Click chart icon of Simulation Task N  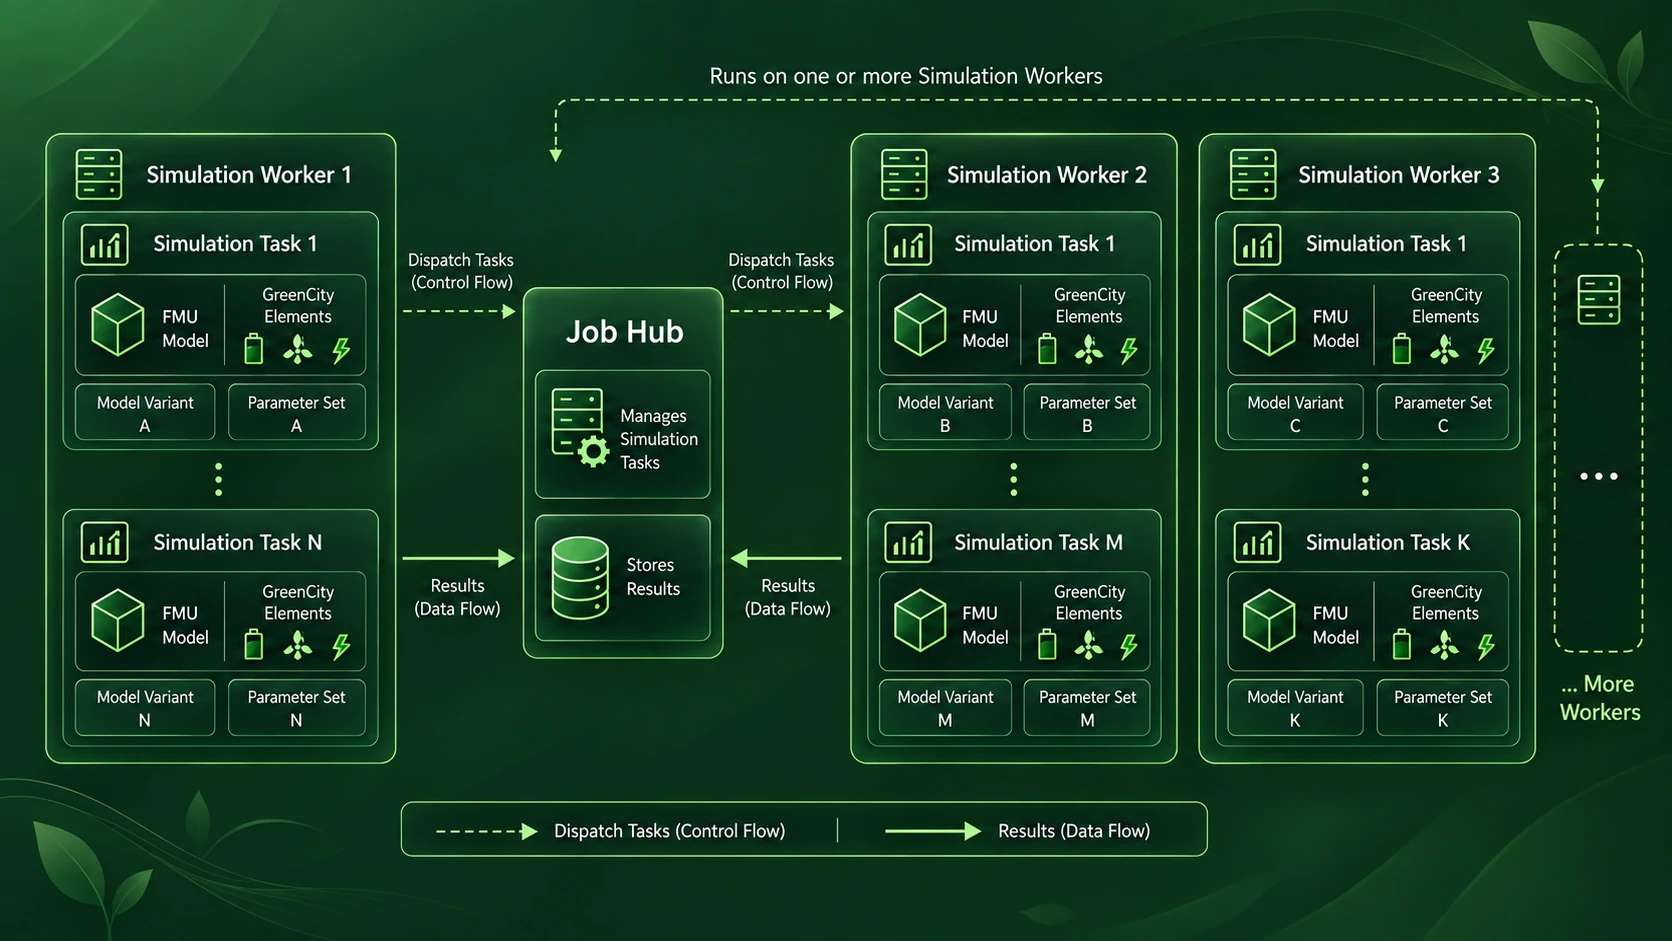(105, 543)
